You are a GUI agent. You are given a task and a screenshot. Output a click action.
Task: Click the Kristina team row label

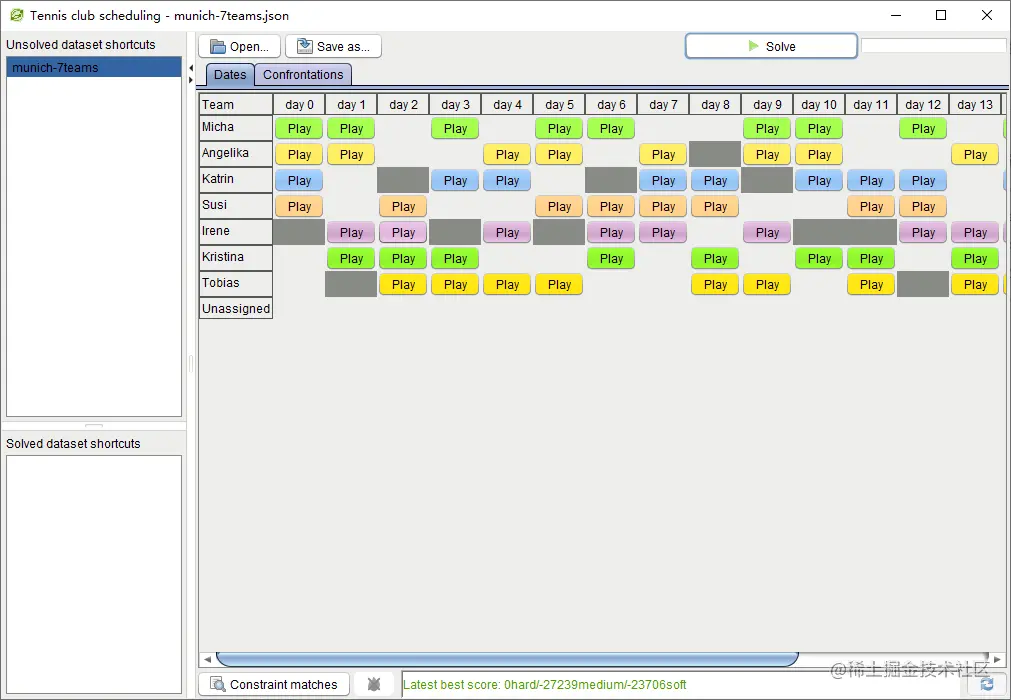(x=236, y=257)
